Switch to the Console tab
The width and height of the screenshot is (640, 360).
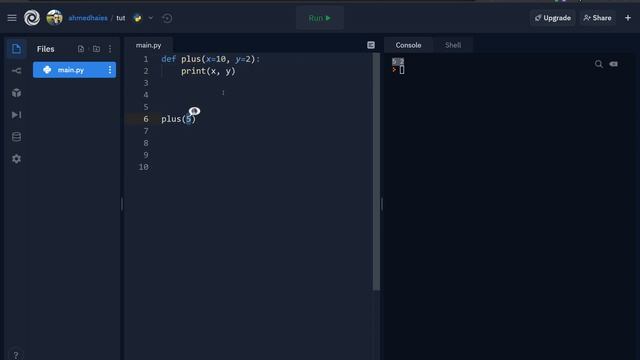(408, 45)
